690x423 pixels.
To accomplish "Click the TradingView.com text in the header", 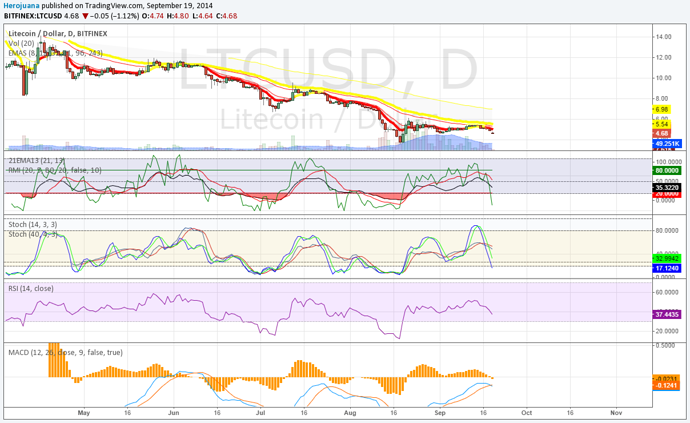I will point(114,6).
